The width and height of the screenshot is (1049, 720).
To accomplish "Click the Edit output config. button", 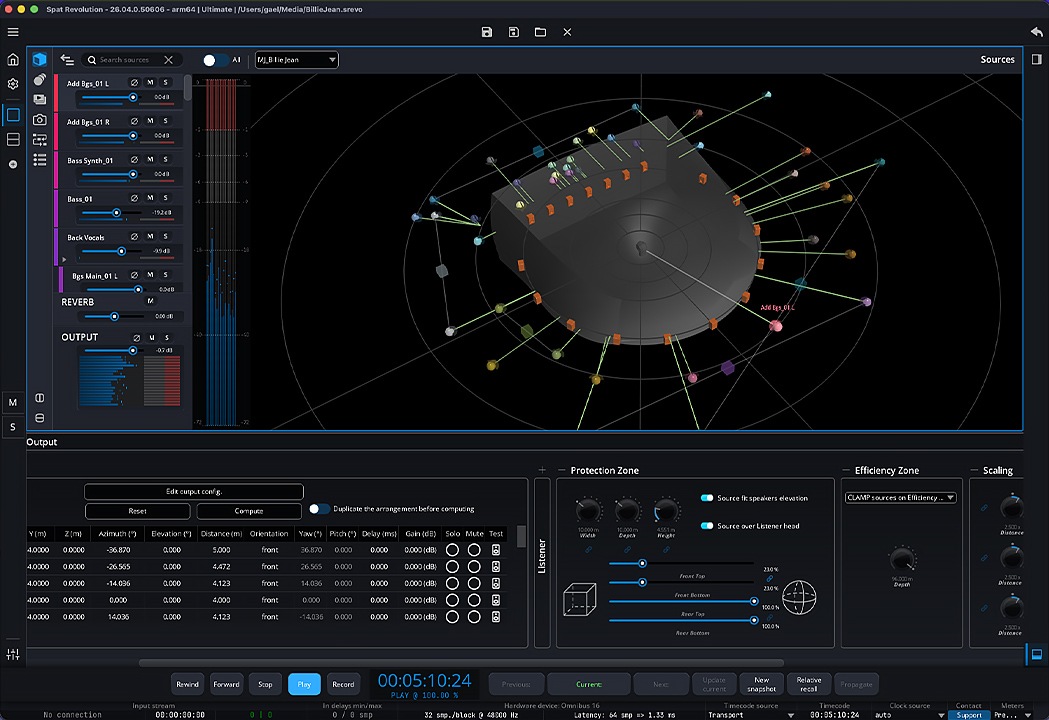I will point(193,492).
